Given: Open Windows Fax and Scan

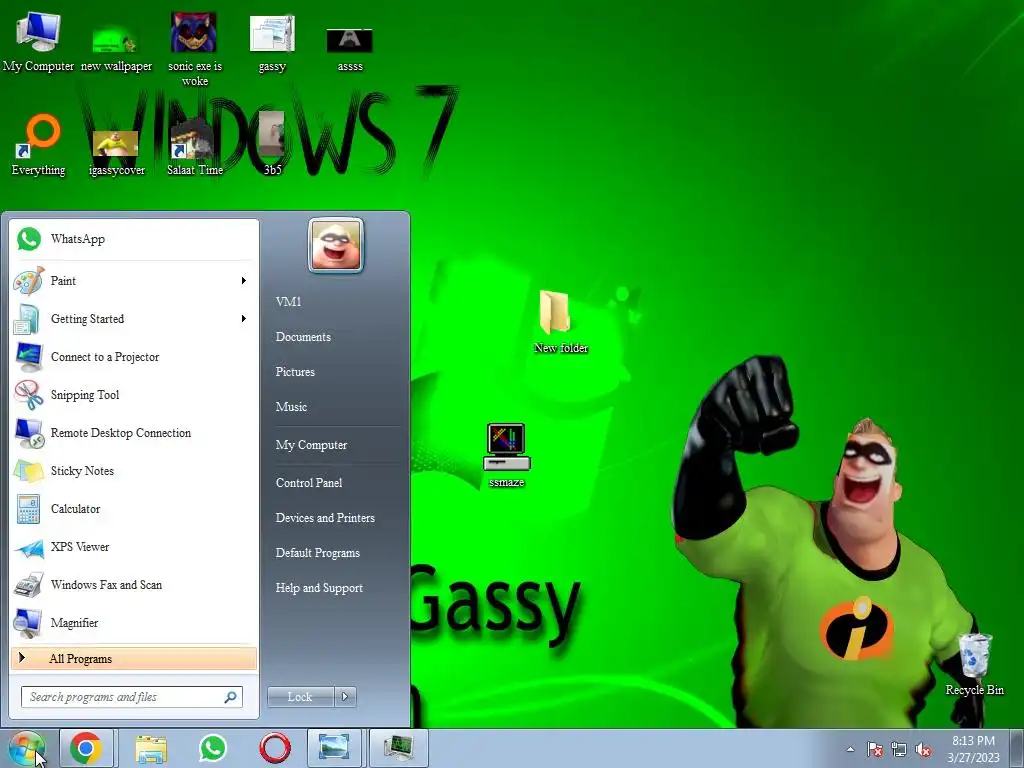Looking at the screenshot, I should pyautogui.click(x=133, y=584).
